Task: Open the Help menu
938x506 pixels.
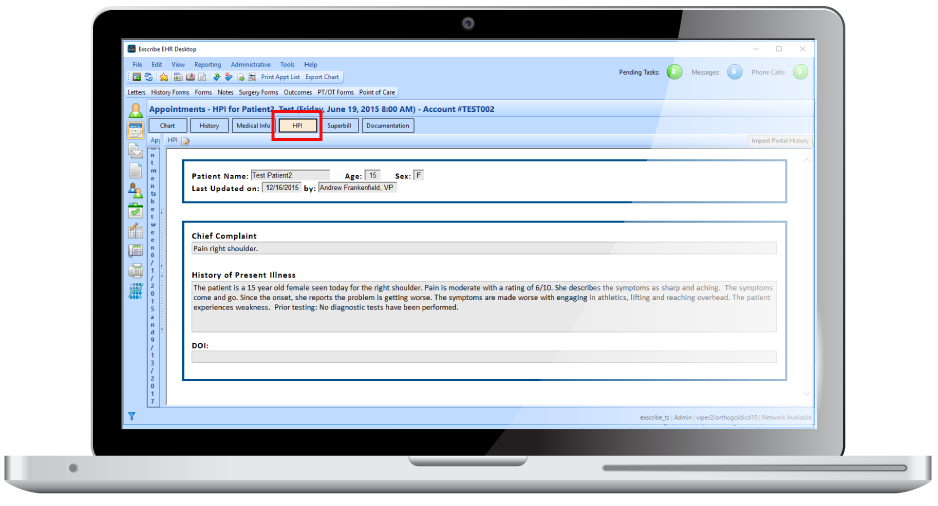Action: (310, 65)
